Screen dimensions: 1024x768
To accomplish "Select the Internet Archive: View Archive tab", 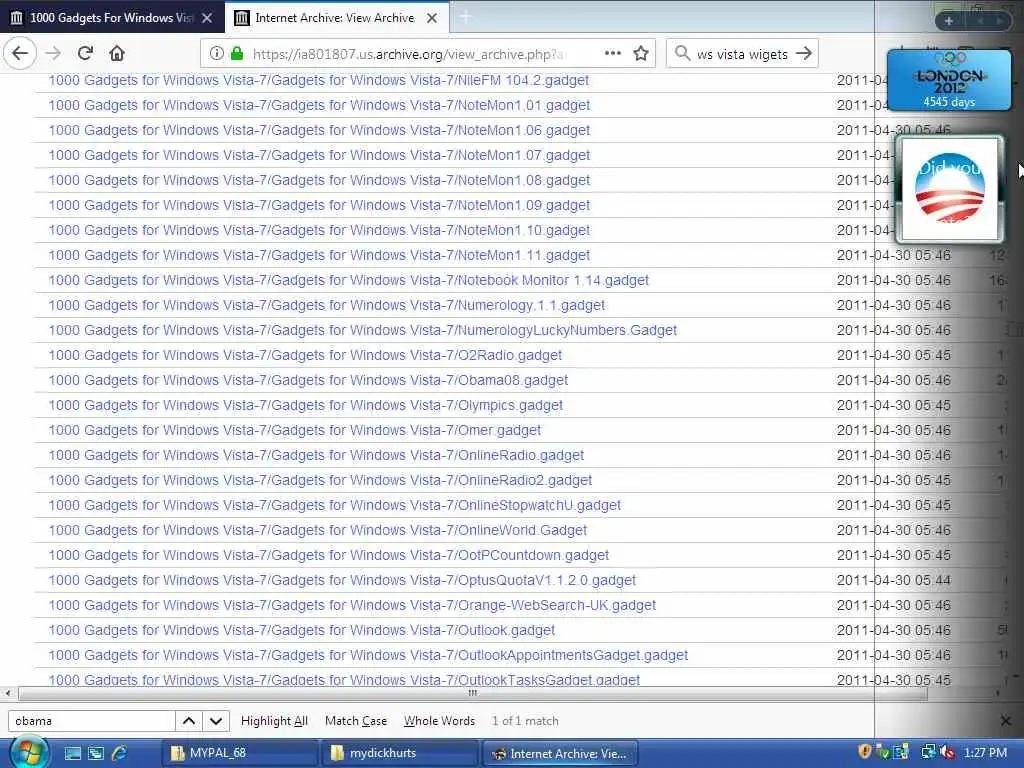I will [x=336, y=18].
